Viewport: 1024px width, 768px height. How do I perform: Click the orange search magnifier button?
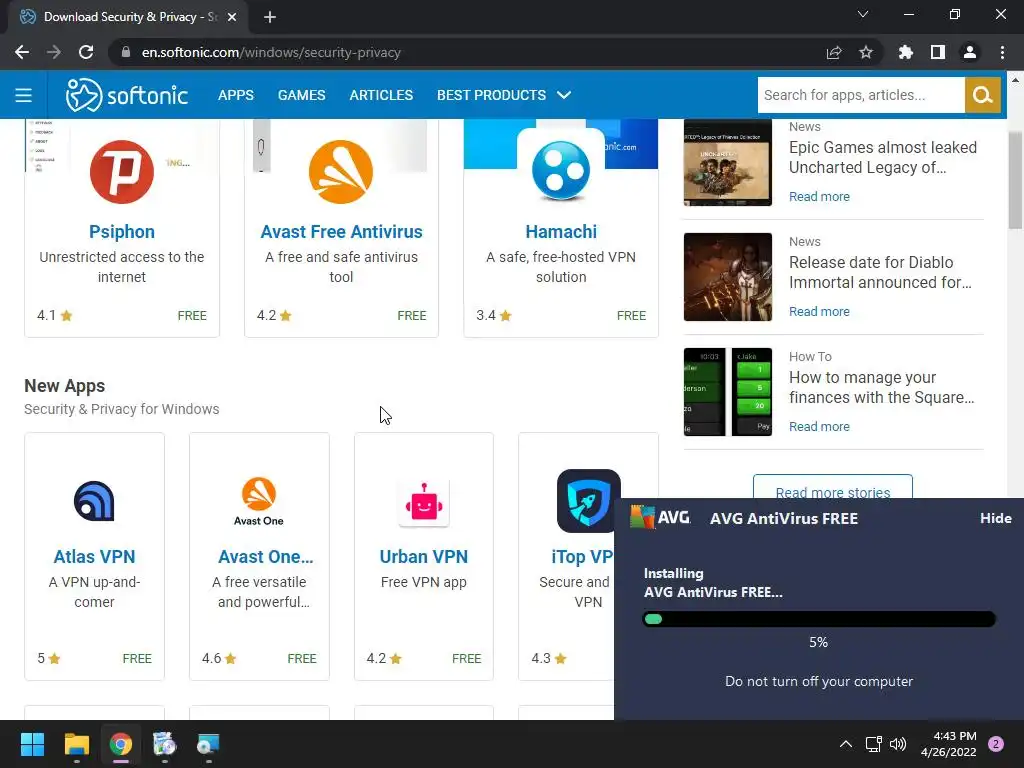click(x=982, y=95)
